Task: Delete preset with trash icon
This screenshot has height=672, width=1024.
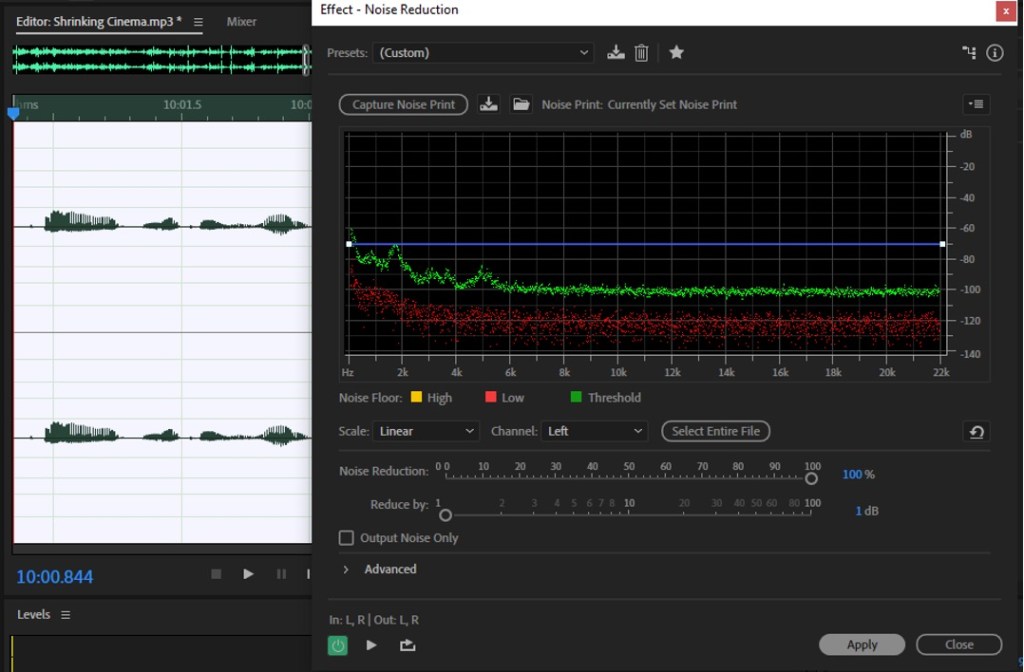Action: [642, 53]
